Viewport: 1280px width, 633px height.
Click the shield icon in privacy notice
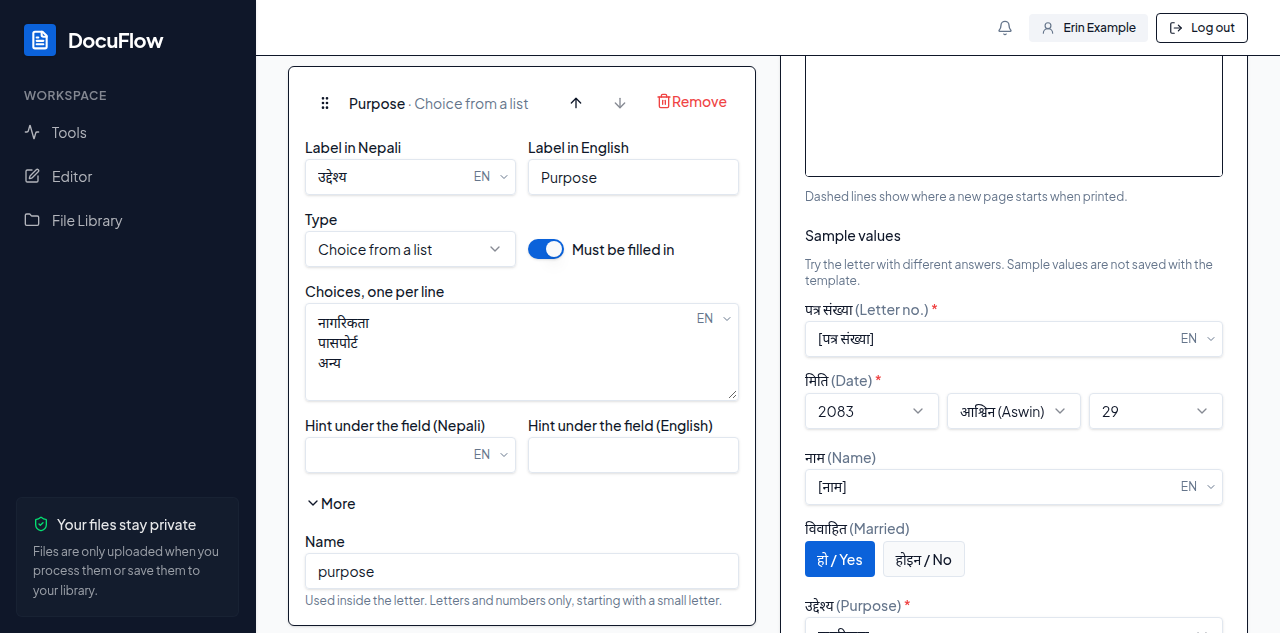click(x=41, y=524)
